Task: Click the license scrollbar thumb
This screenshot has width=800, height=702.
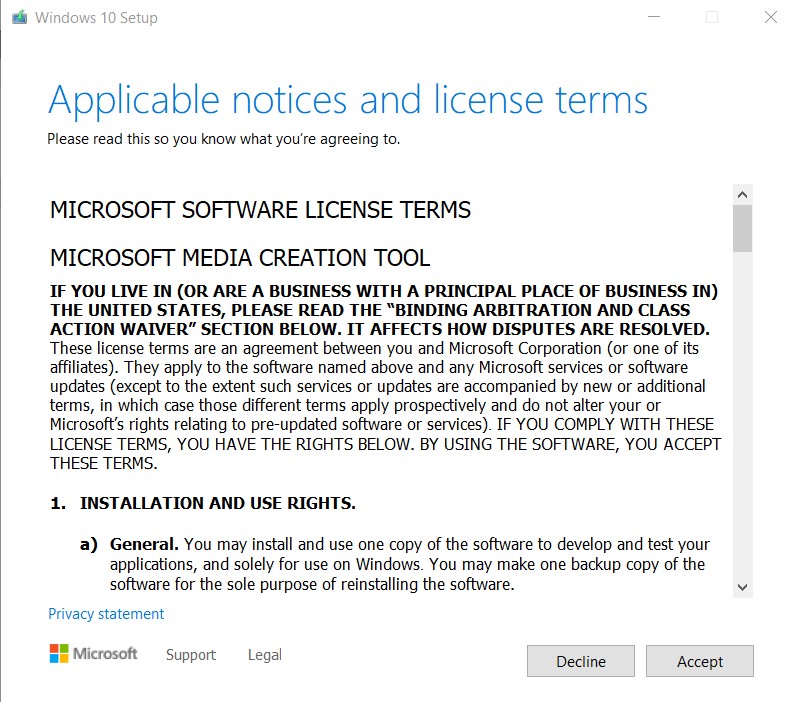Action: tap(742, 229)
